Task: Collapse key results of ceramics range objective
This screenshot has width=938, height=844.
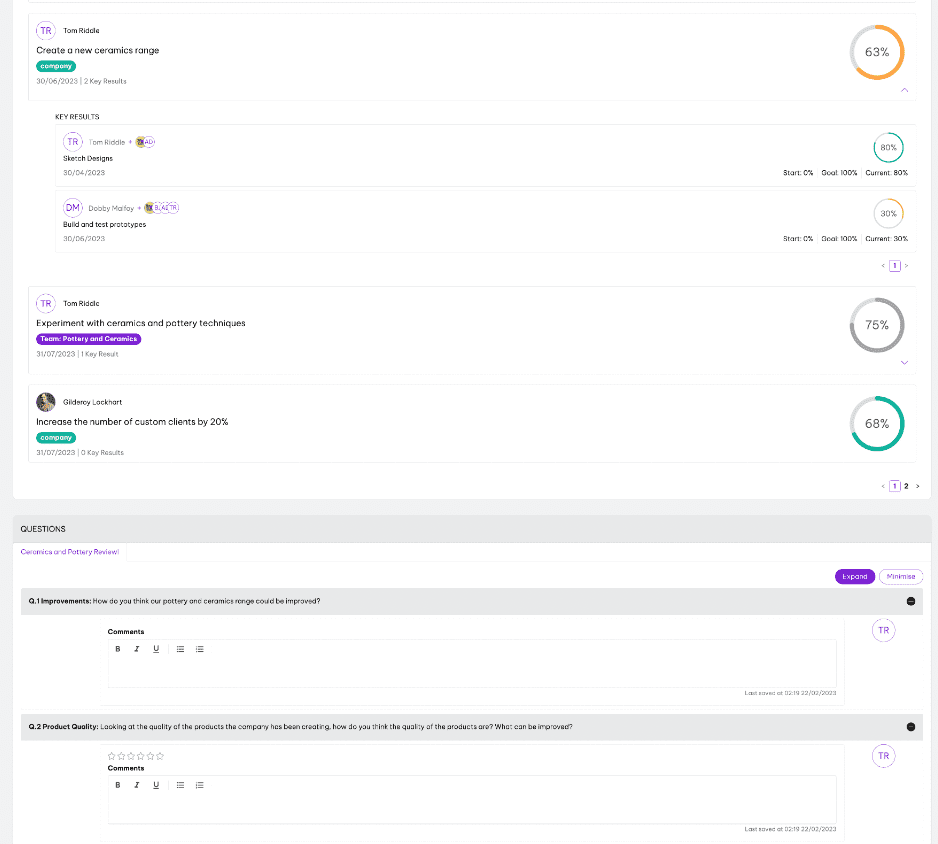Action: (x=904, y=90)
